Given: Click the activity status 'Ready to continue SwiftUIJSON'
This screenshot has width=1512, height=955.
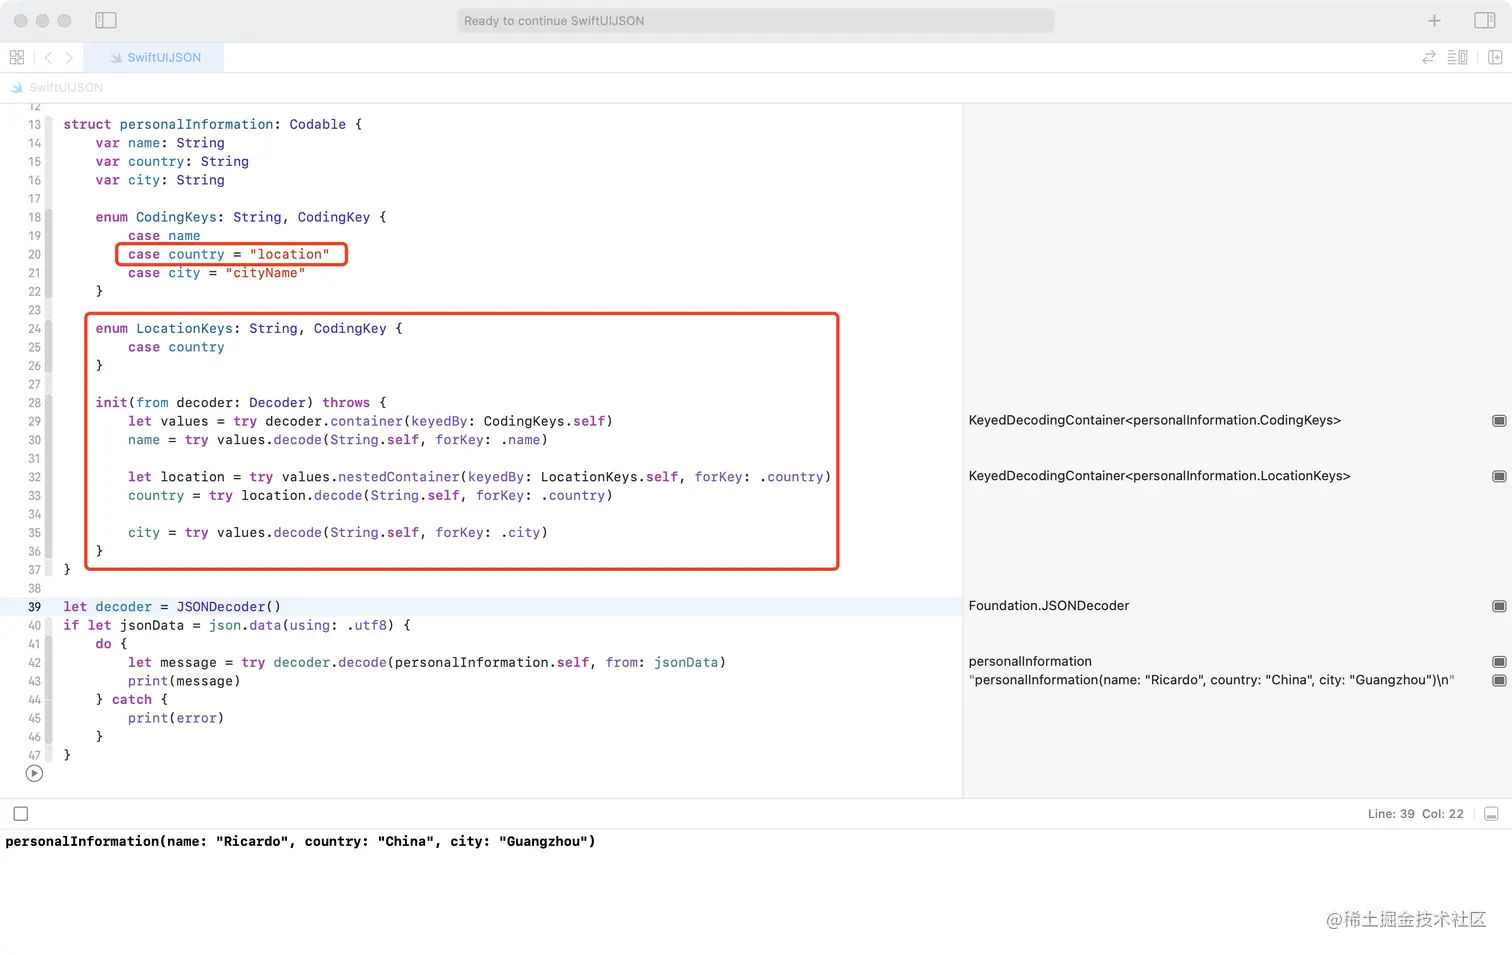Looking at the screenshot, I should point(755,20).
